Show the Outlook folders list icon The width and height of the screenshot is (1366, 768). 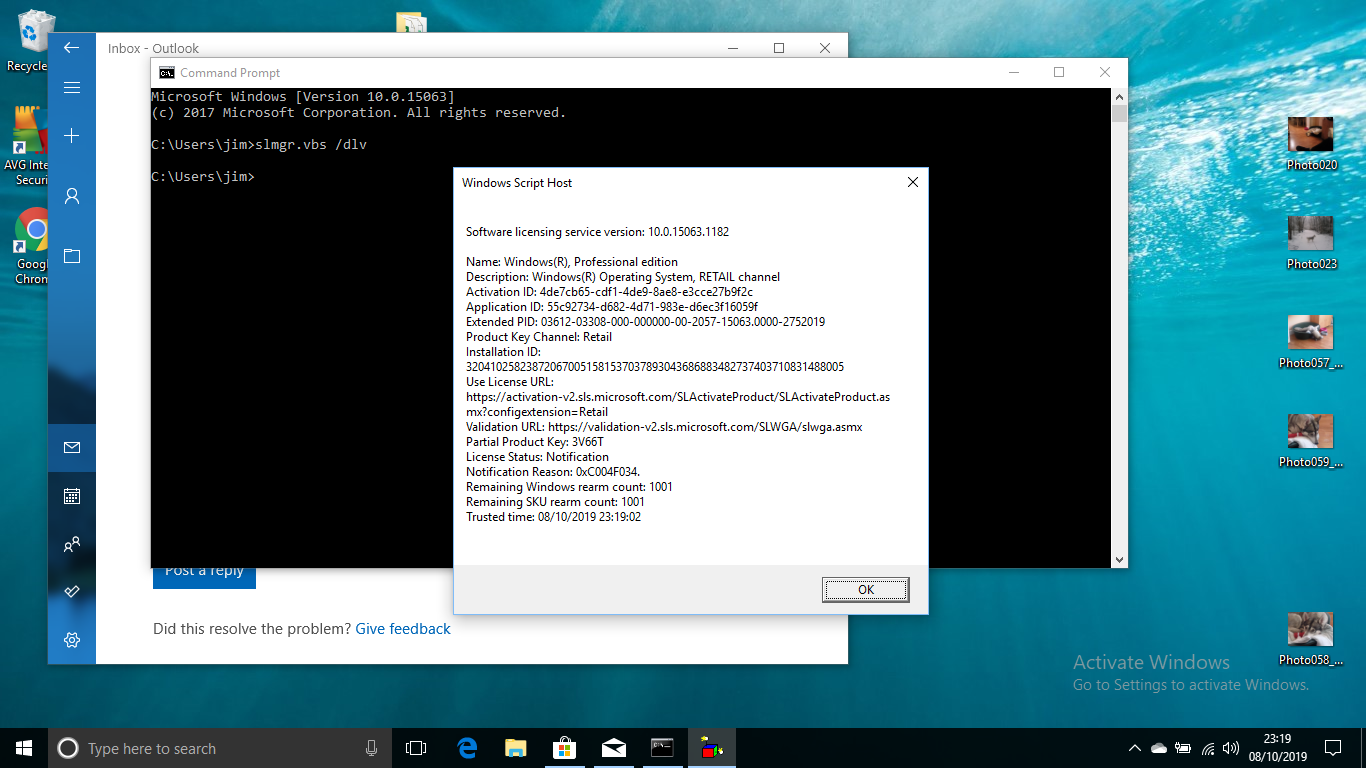(x=72, y=256)
